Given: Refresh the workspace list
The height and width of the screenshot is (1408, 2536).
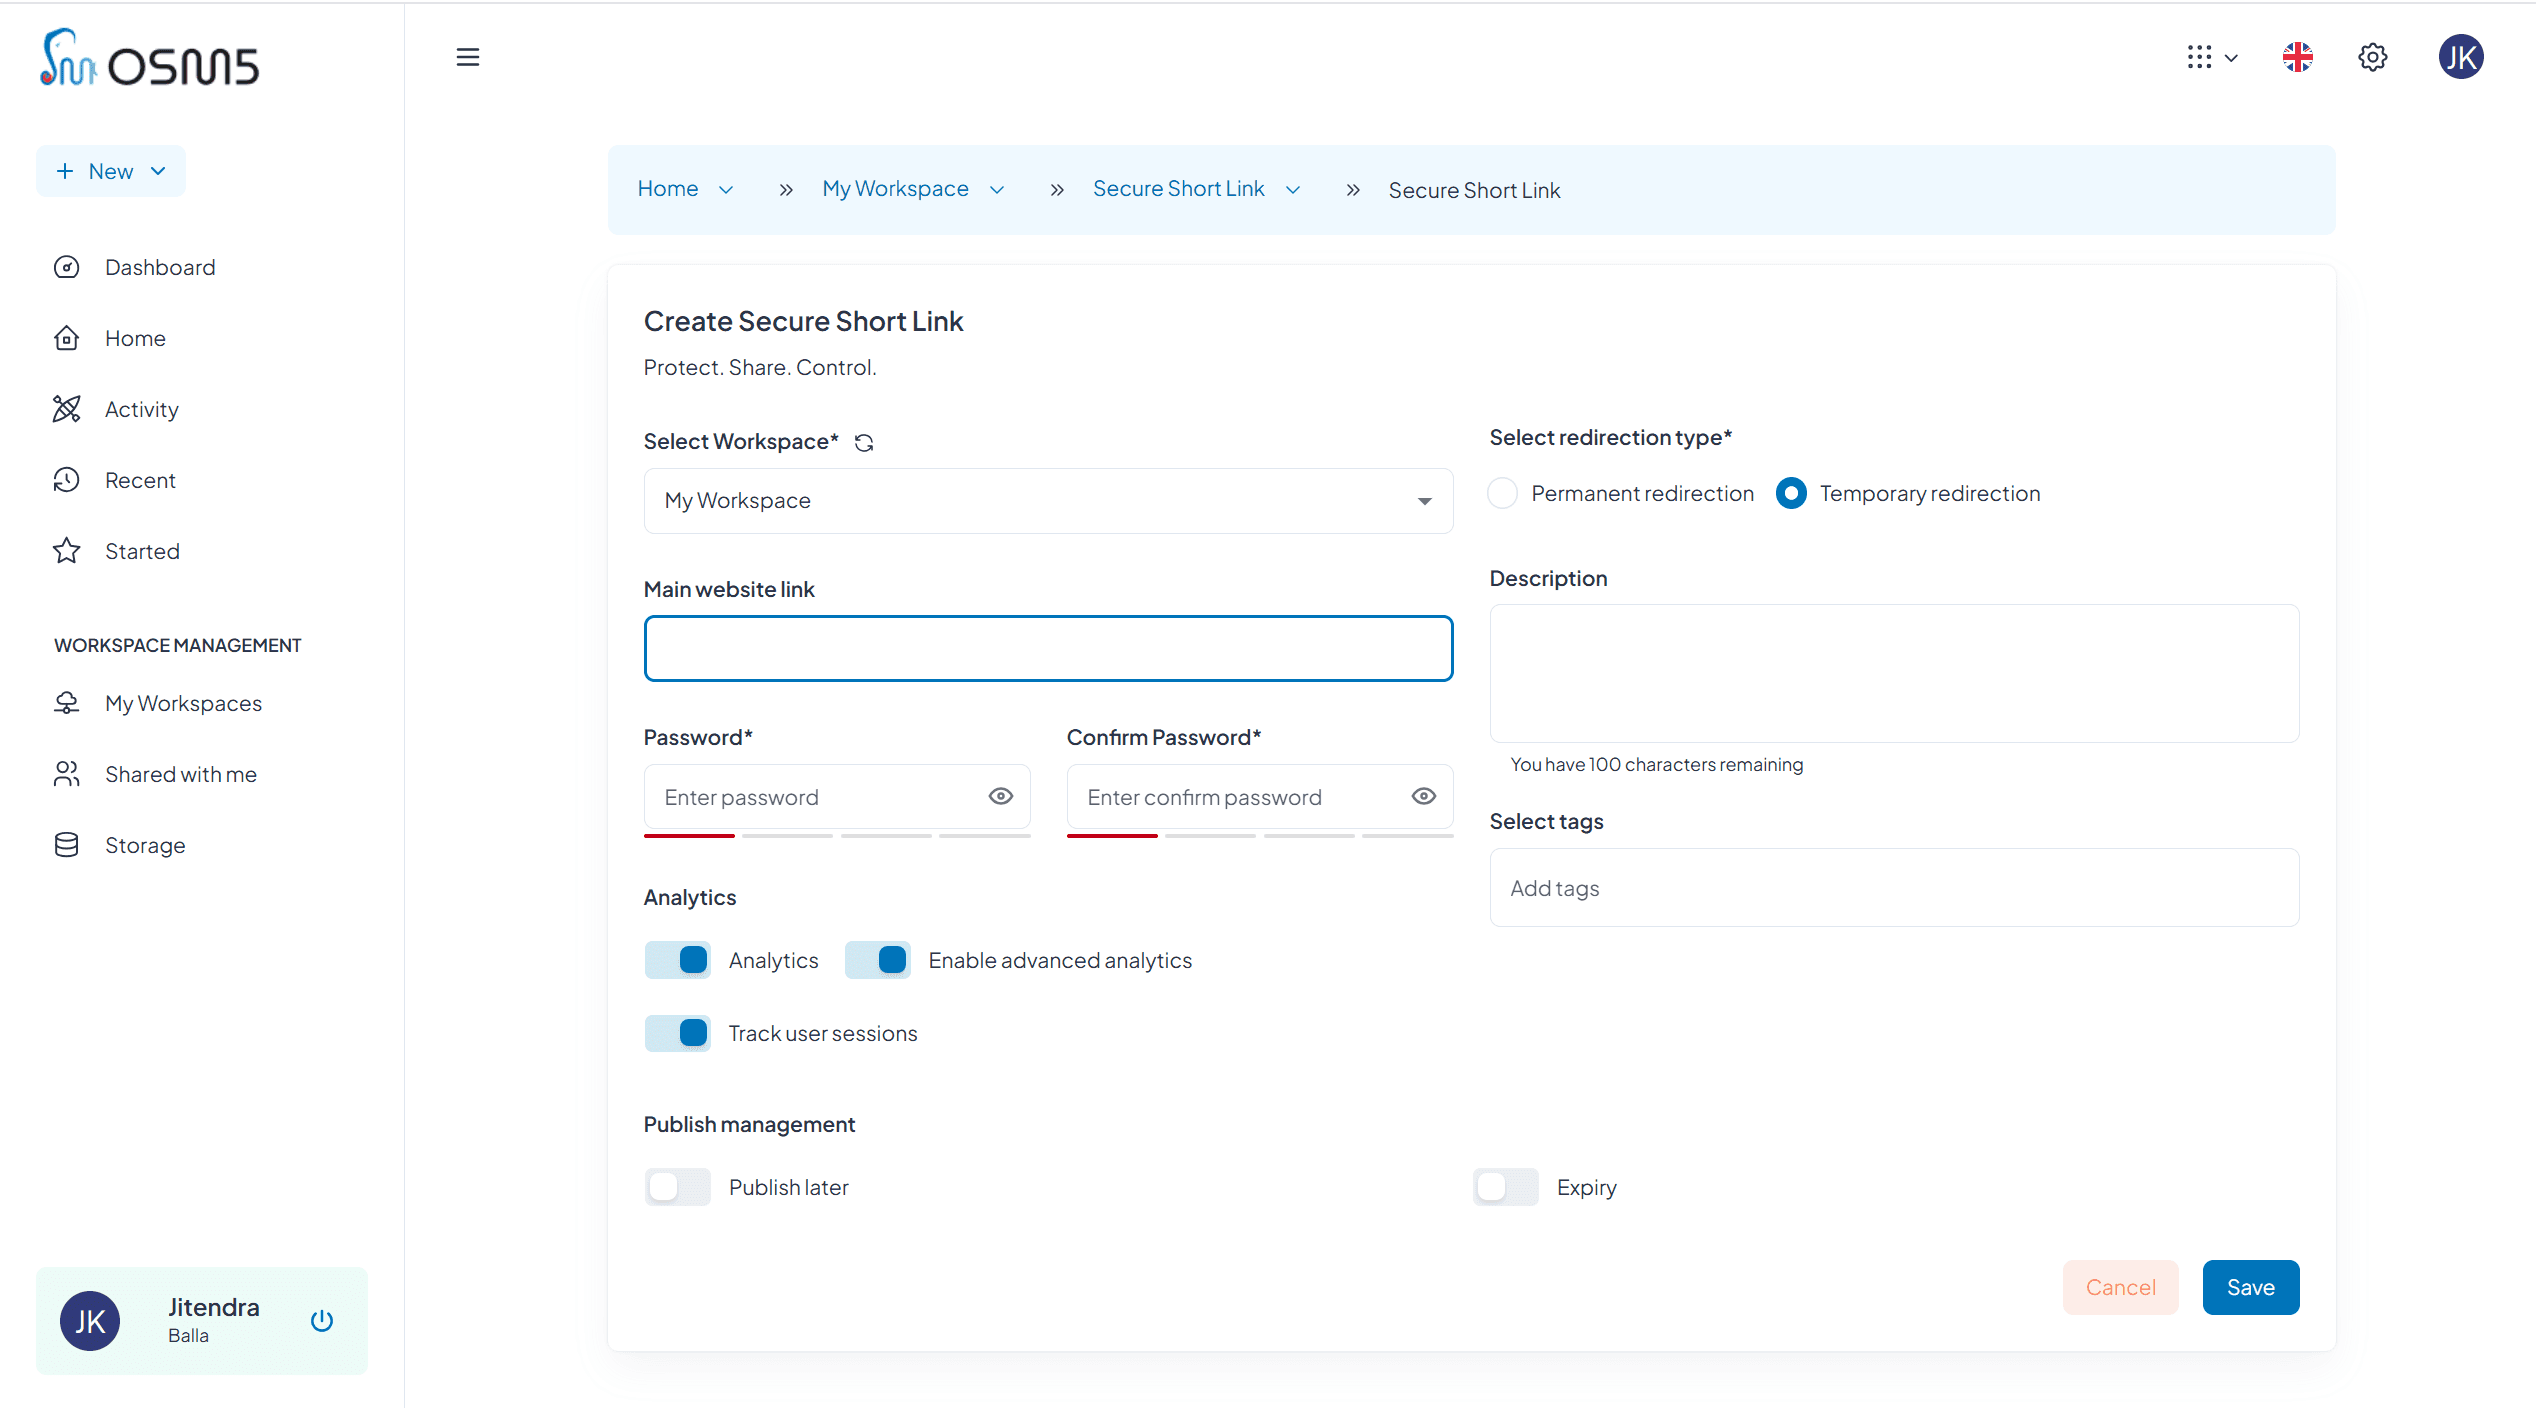Looking at the screenshot, I should click(x=864, y=441).
